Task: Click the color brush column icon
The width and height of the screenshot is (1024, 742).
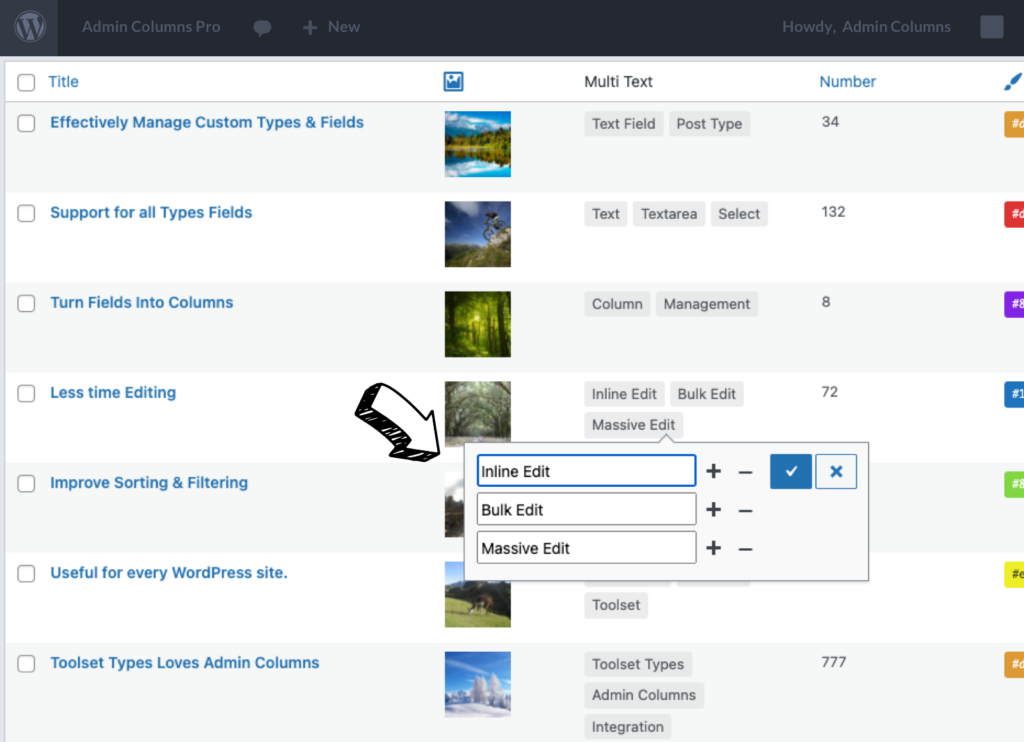Action: (x=1013, y=82)
